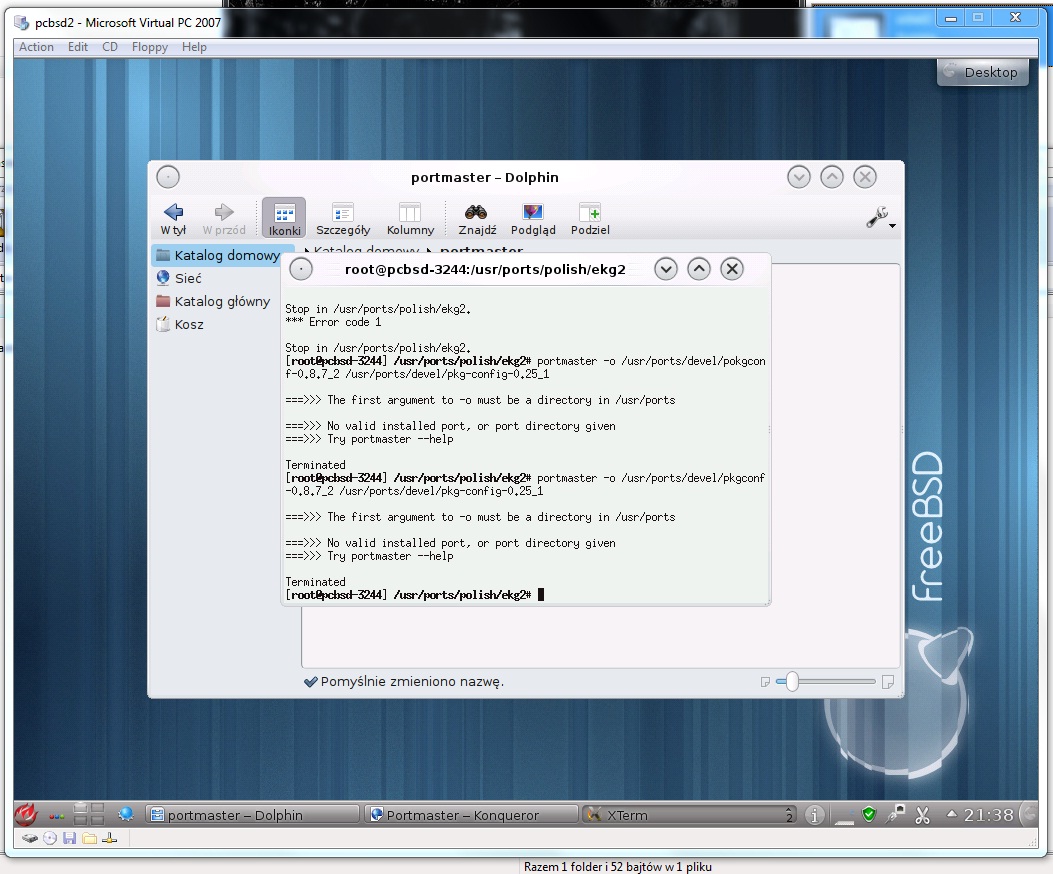Viewport: 1053px width, 874px height.
Task: Click network adapter icon in status bar
Action: (109, 838)
